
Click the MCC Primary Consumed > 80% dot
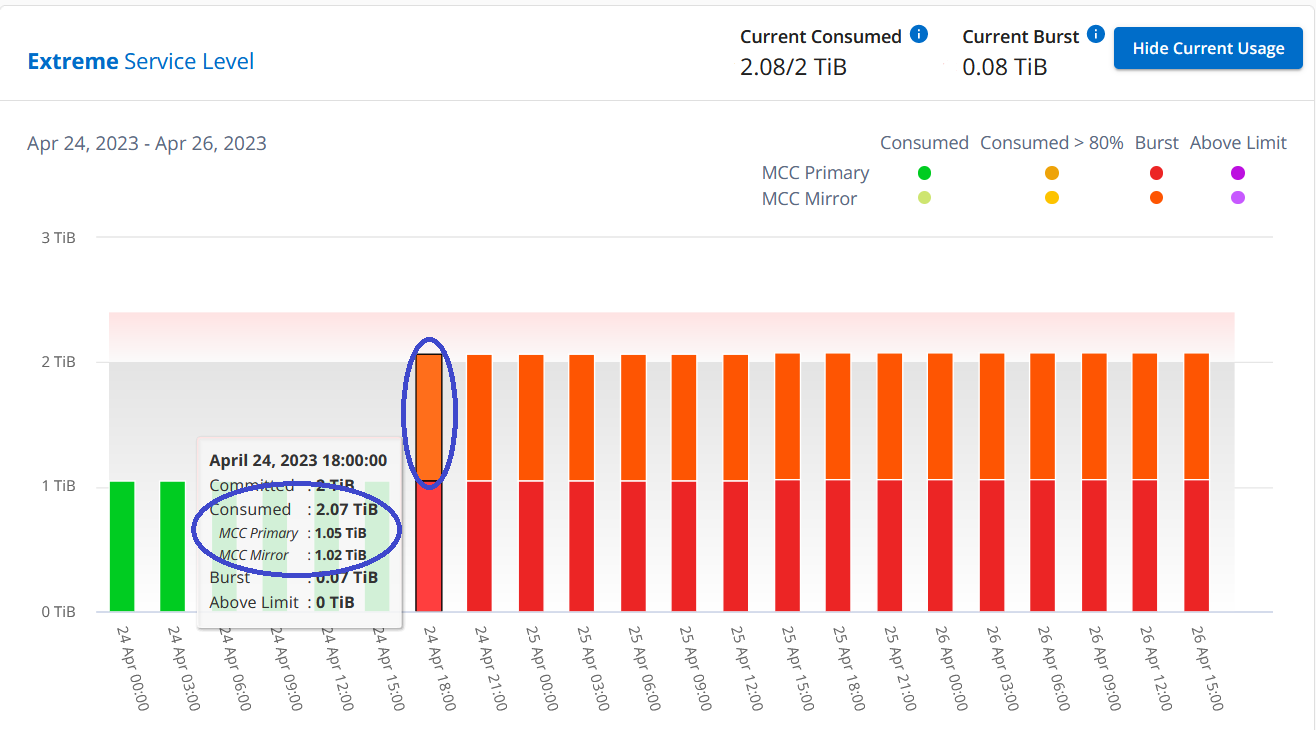(x=1051, y=173)
